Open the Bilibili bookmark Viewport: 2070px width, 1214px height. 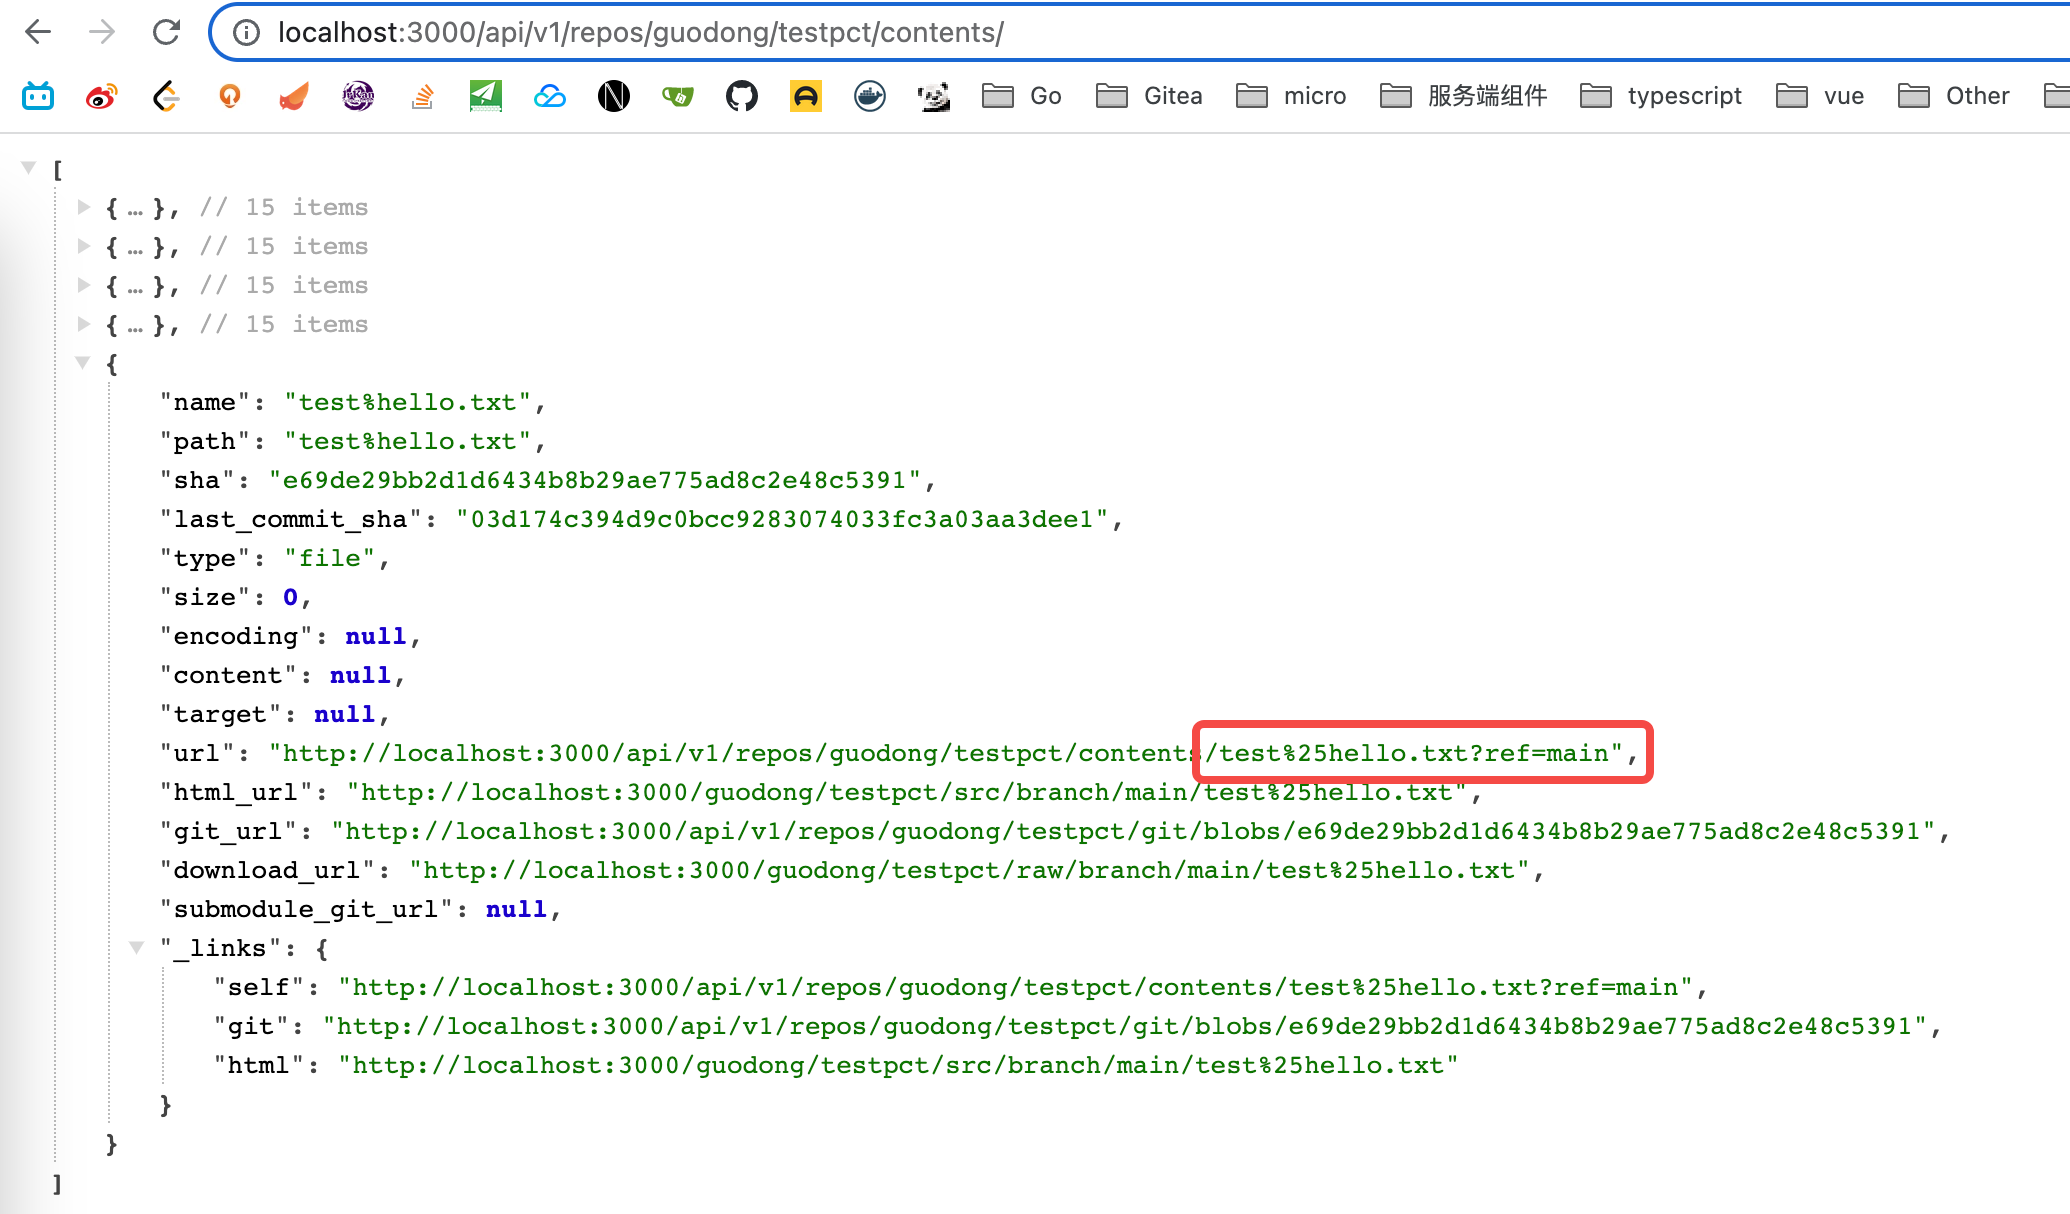click(38, 96)
